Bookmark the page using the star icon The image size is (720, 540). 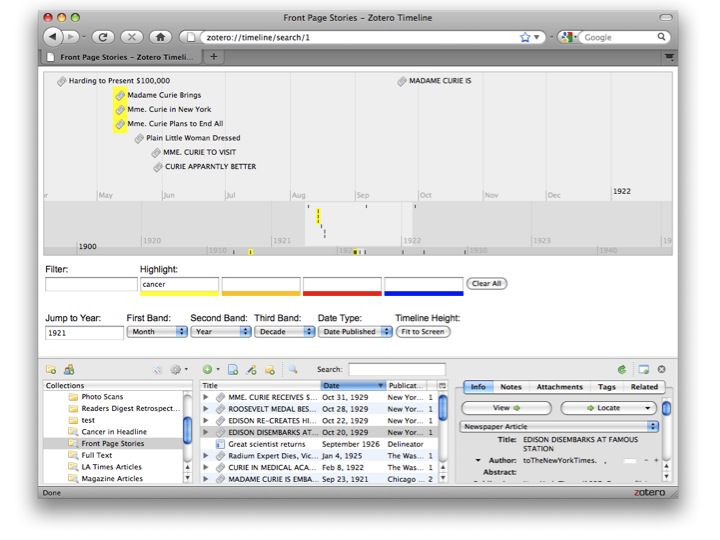coord(525,37)
